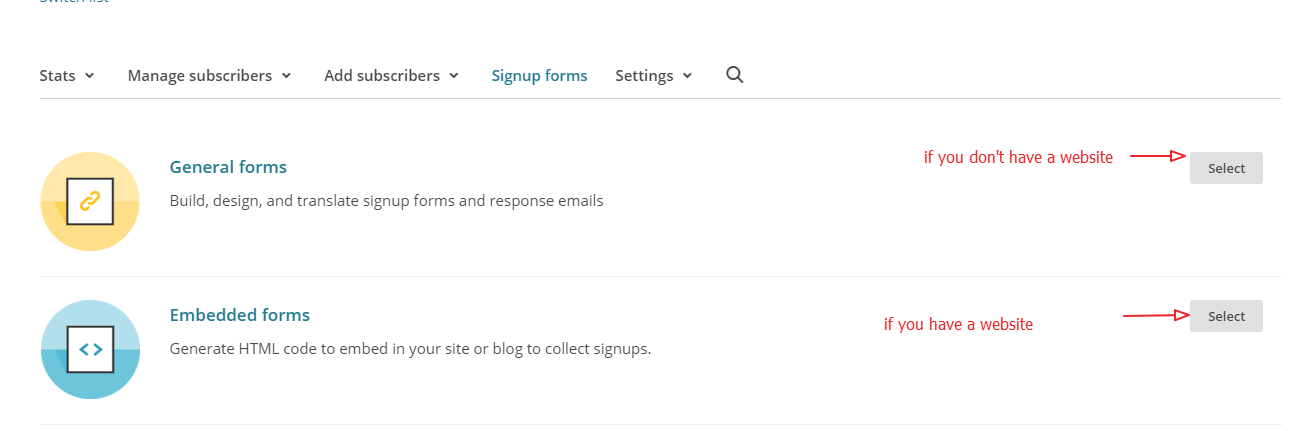Click the Embedded forms code brackets icon
The width and height of the screenshot is (1307, 431).
[90, 350]
